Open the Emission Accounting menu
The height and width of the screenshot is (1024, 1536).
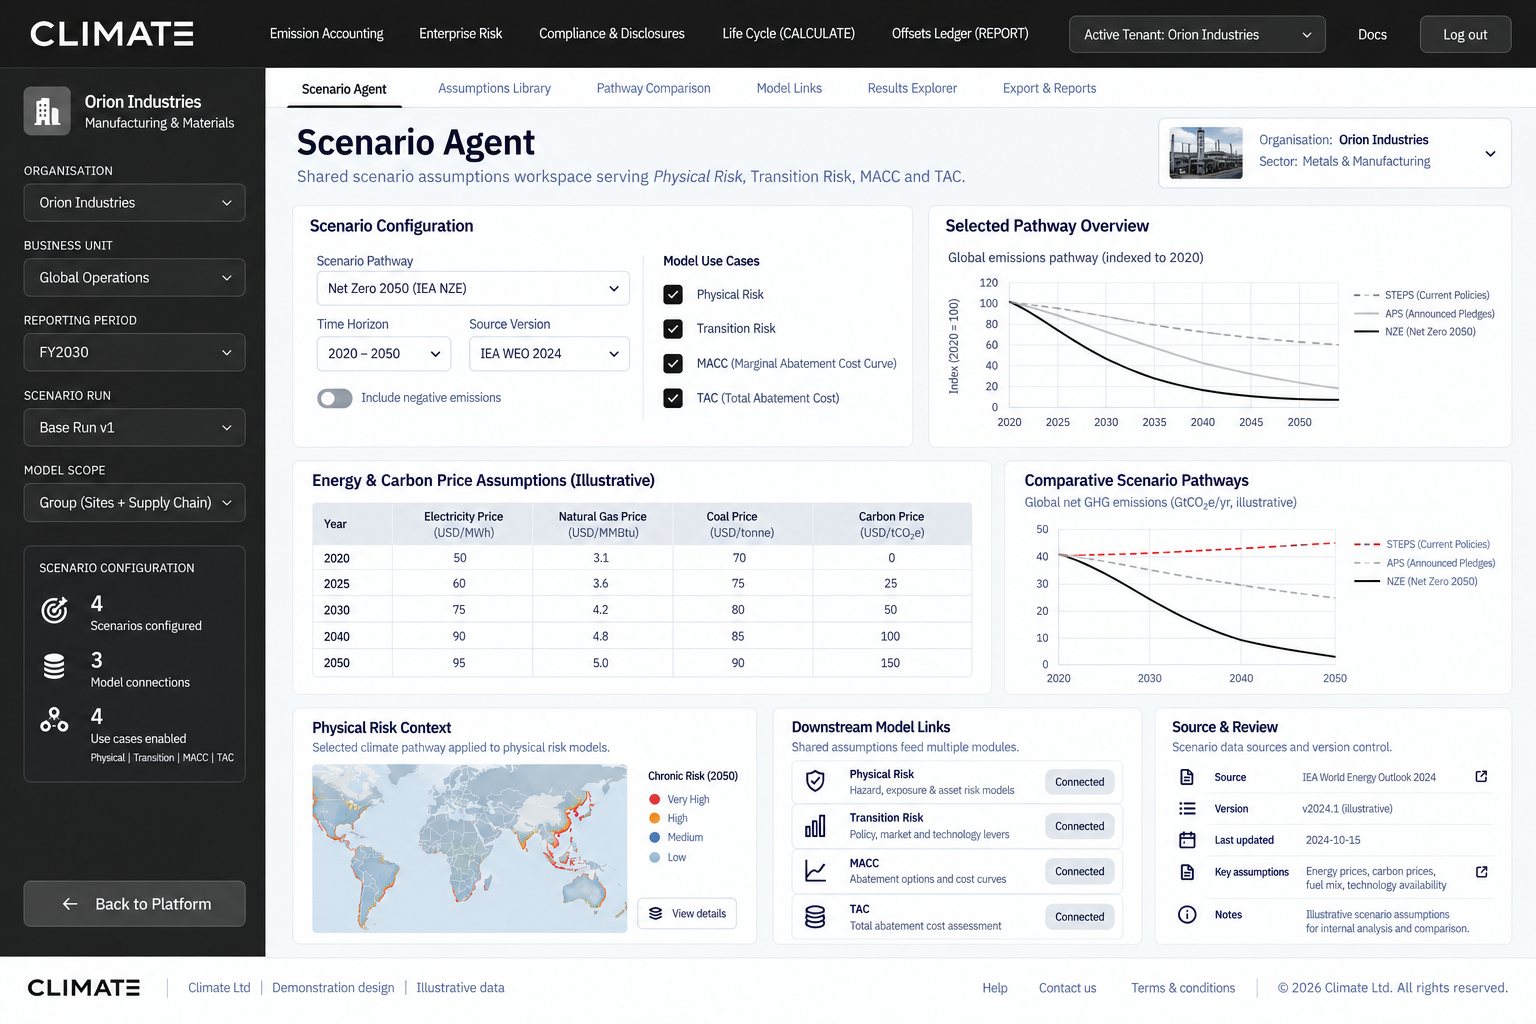pyautogui.click(x=326, y=34)
